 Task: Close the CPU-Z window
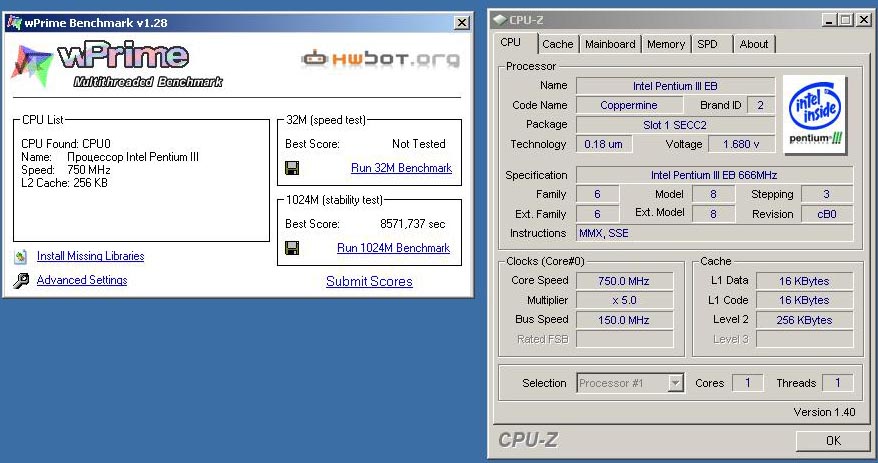pyautogui.click(x=865, y=20)
